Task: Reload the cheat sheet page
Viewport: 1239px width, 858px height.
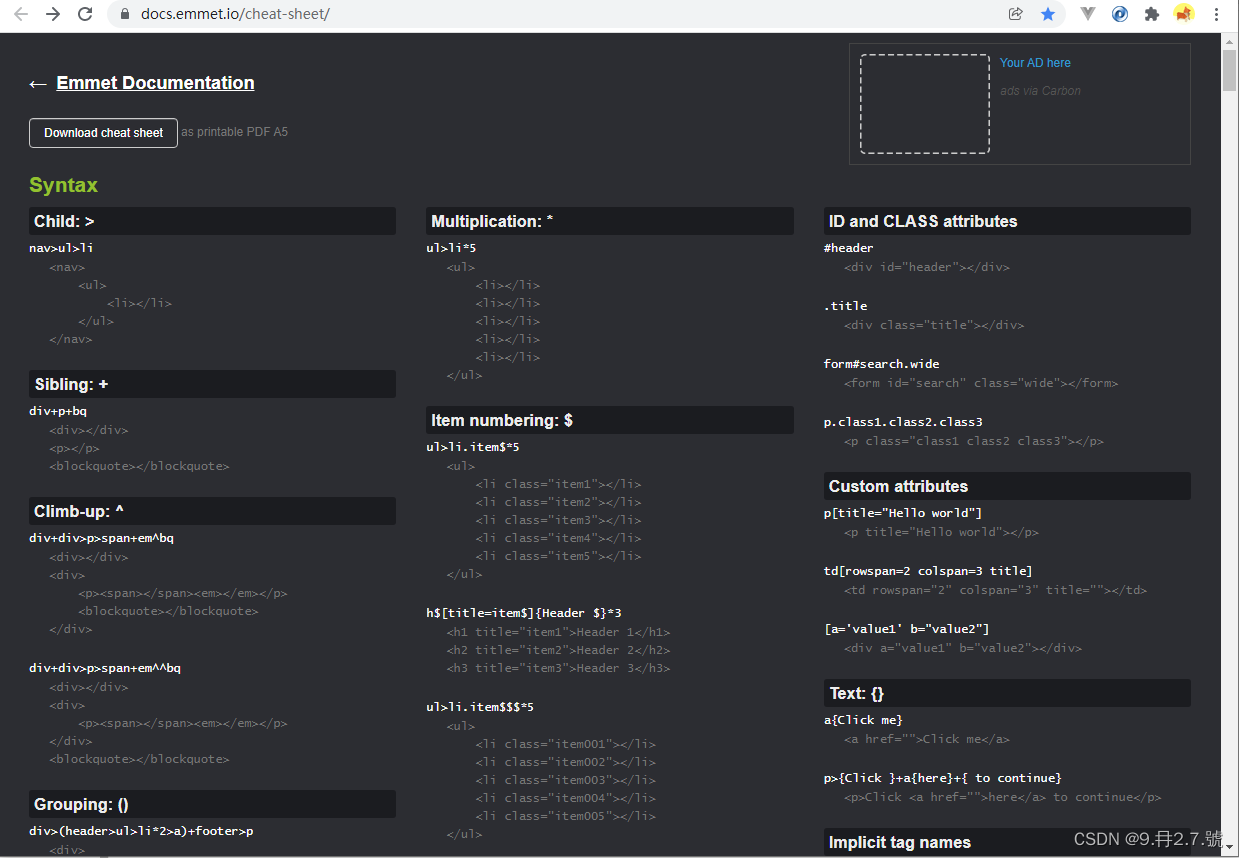Action: coord(85,14)
